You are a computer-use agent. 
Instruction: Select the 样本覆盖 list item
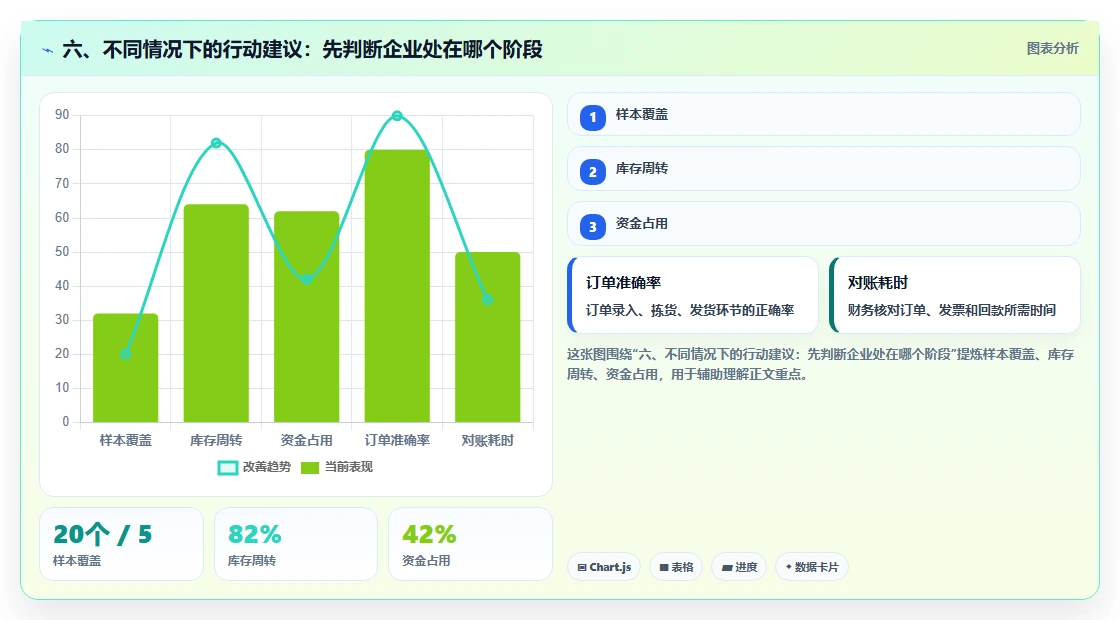(824, 114)
